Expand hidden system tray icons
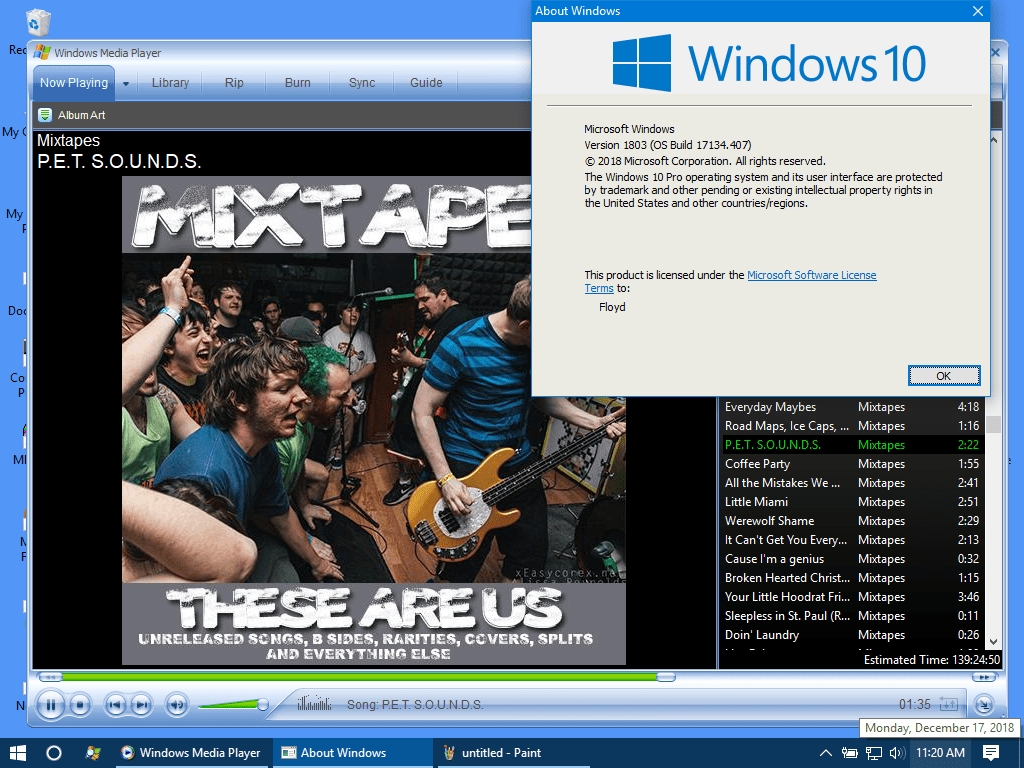 (825, 752)
